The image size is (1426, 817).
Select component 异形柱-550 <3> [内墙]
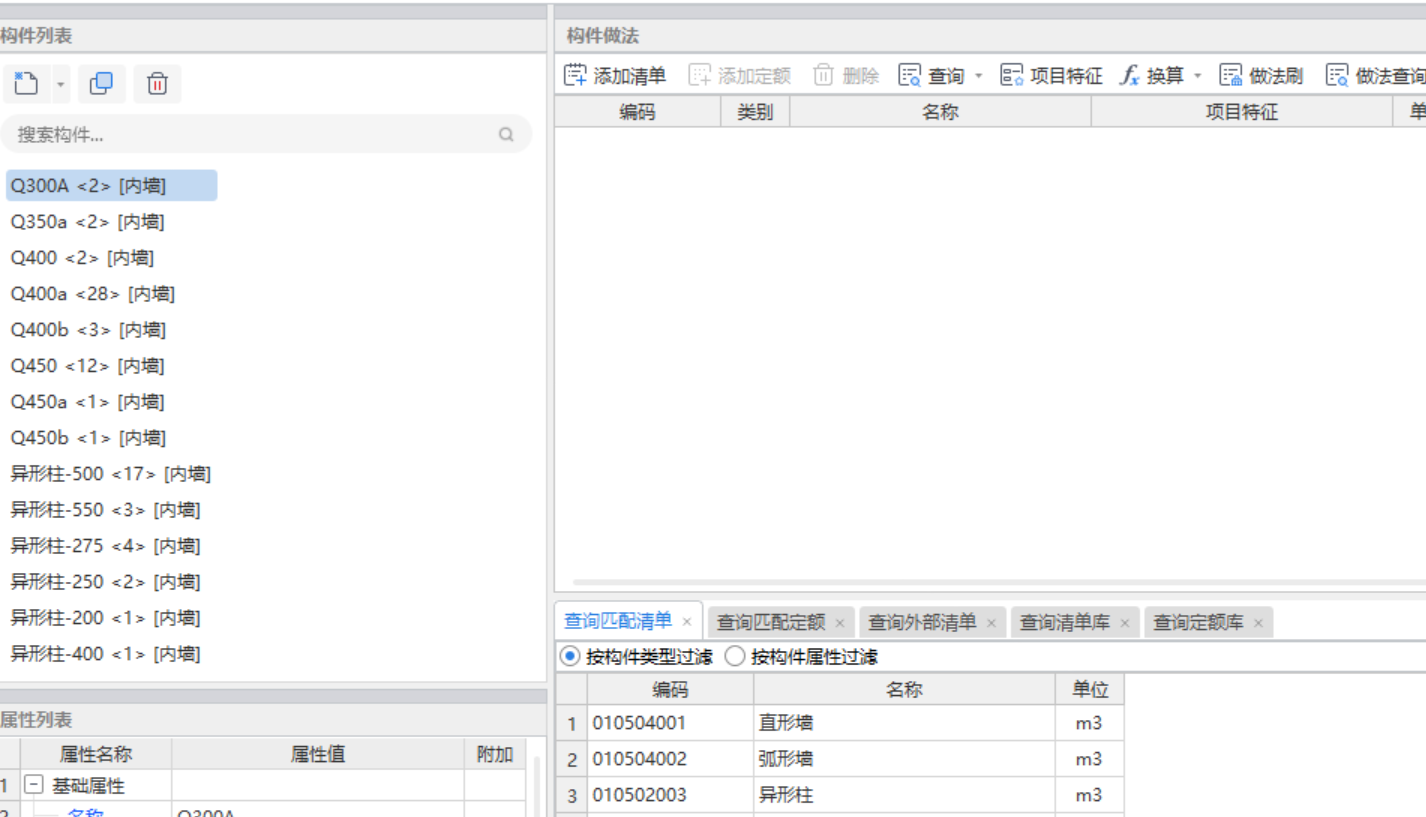tap(105, 510)
